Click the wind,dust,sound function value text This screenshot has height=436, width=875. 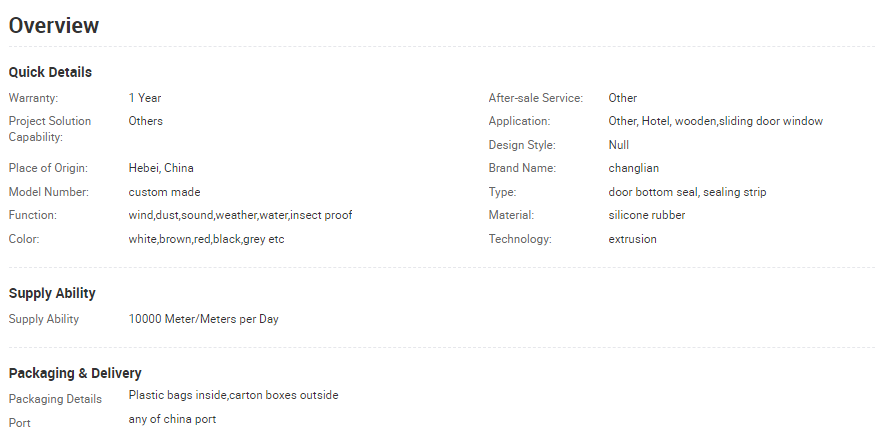[240, 215]
